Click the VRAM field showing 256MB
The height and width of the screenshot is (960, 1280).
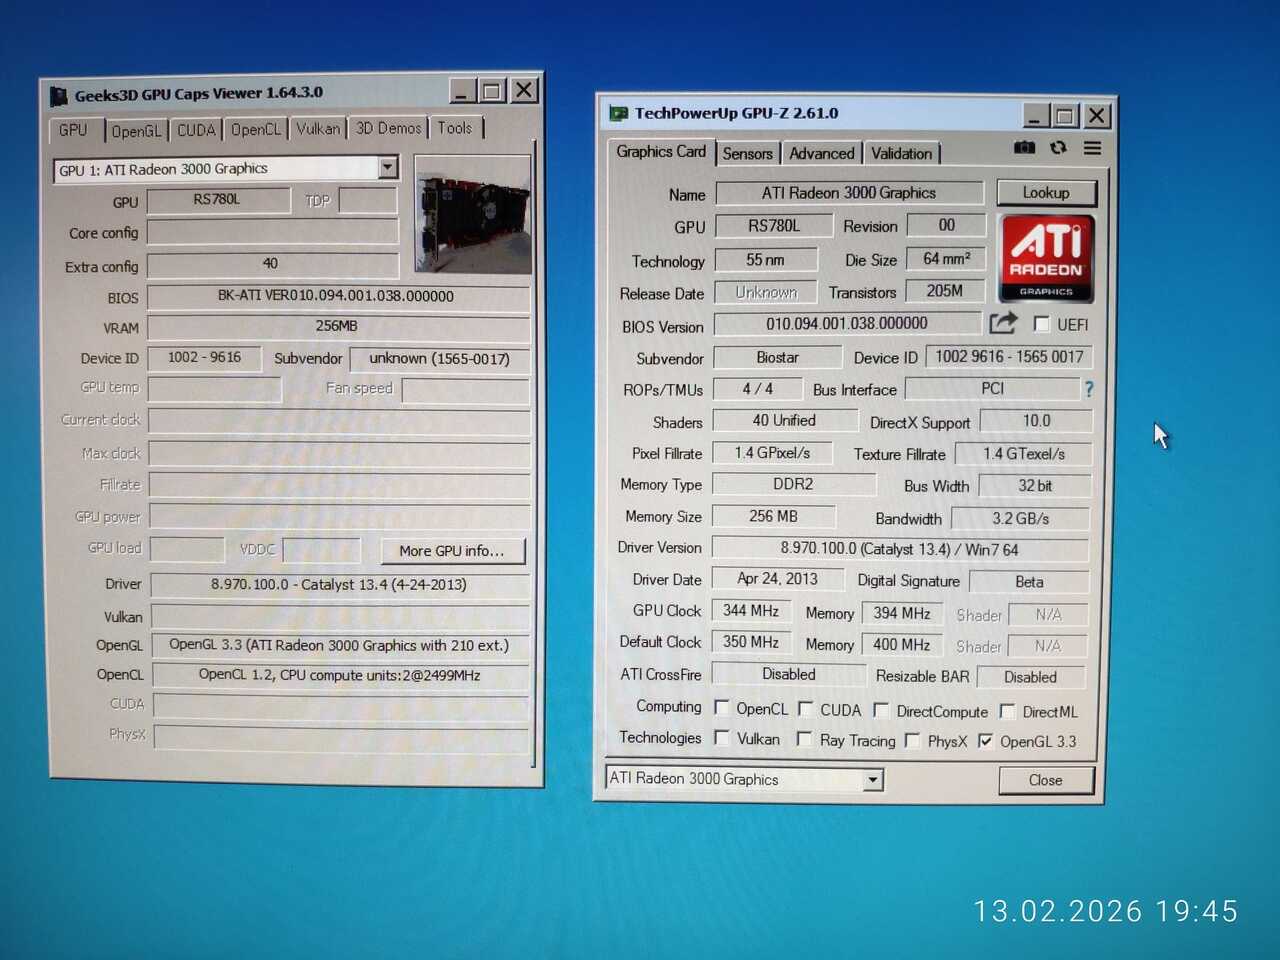[x=337, y=326]
